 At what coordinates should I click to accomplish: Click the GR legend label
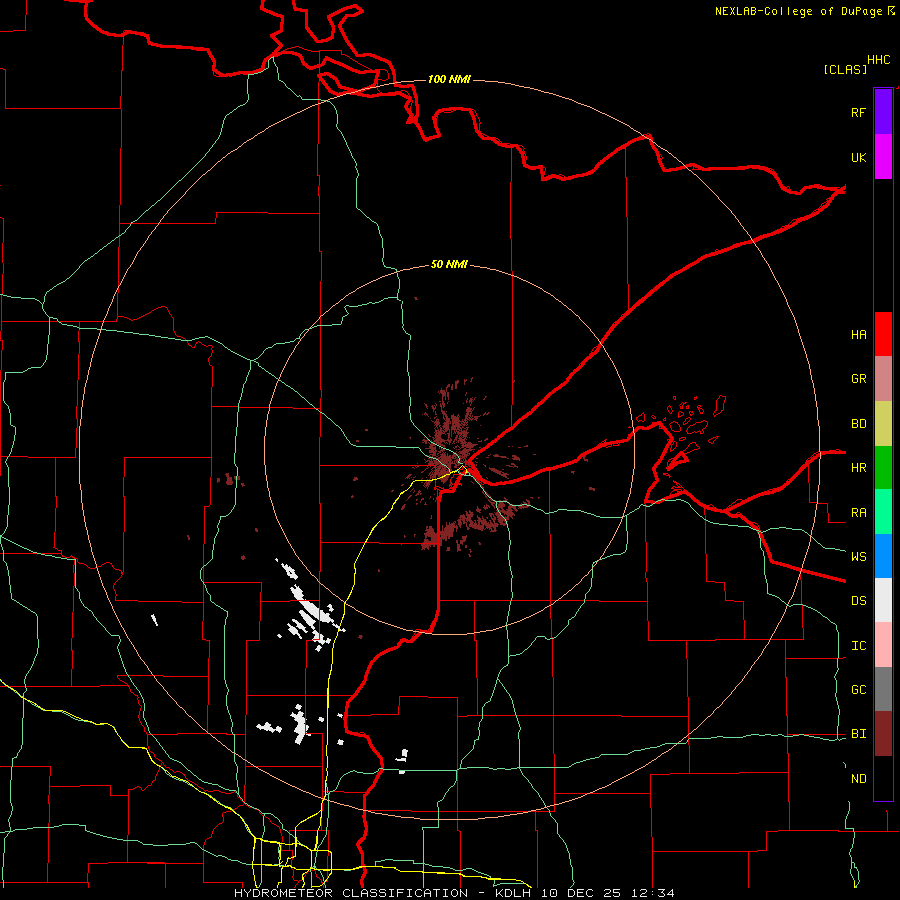[858, 379]
